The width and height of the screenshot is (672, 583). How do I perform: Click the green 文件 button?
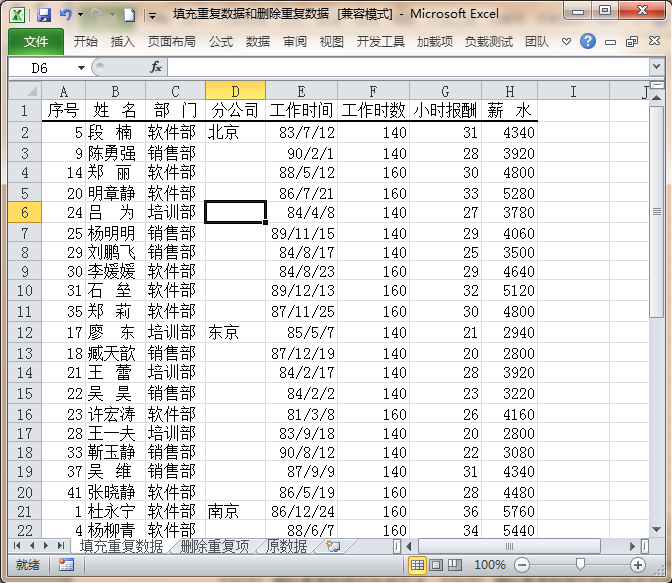pos(36,42)
